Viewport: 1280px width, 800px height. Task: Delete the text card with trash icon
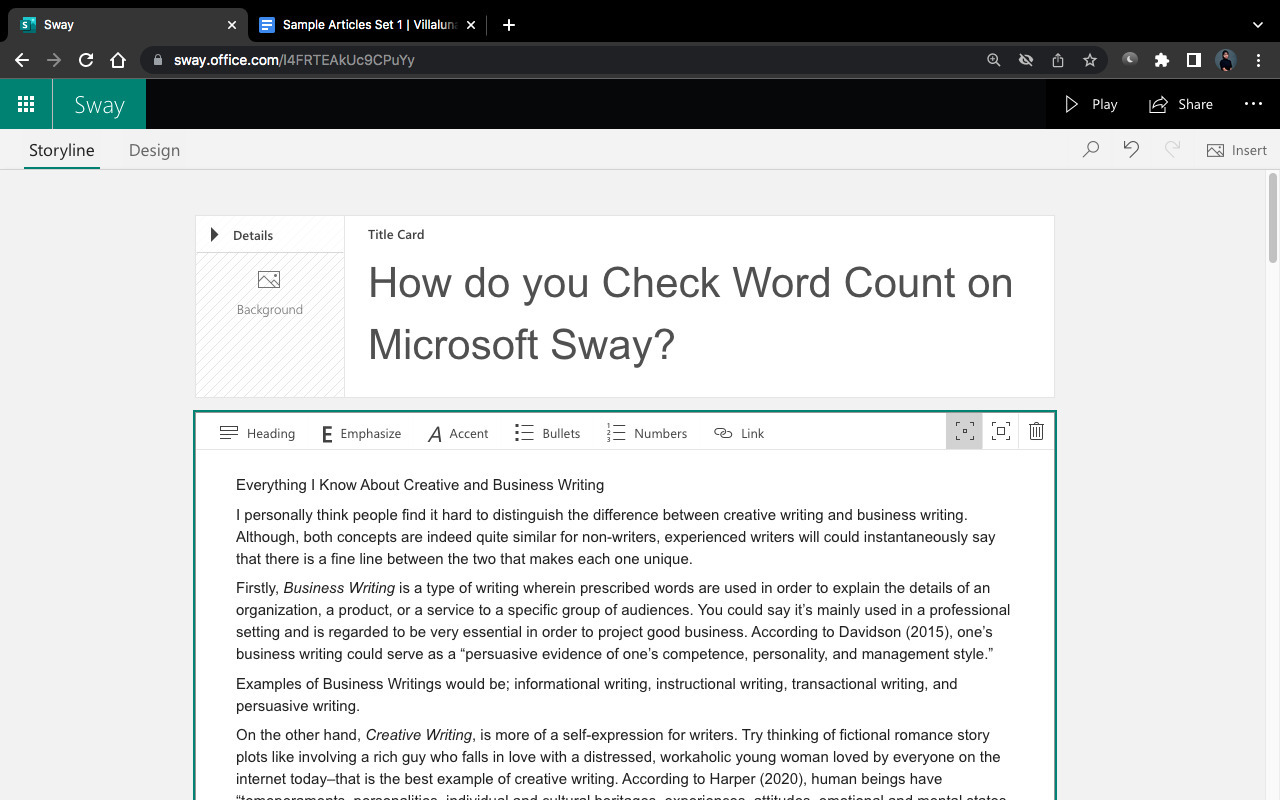[x=1036, y=431]
